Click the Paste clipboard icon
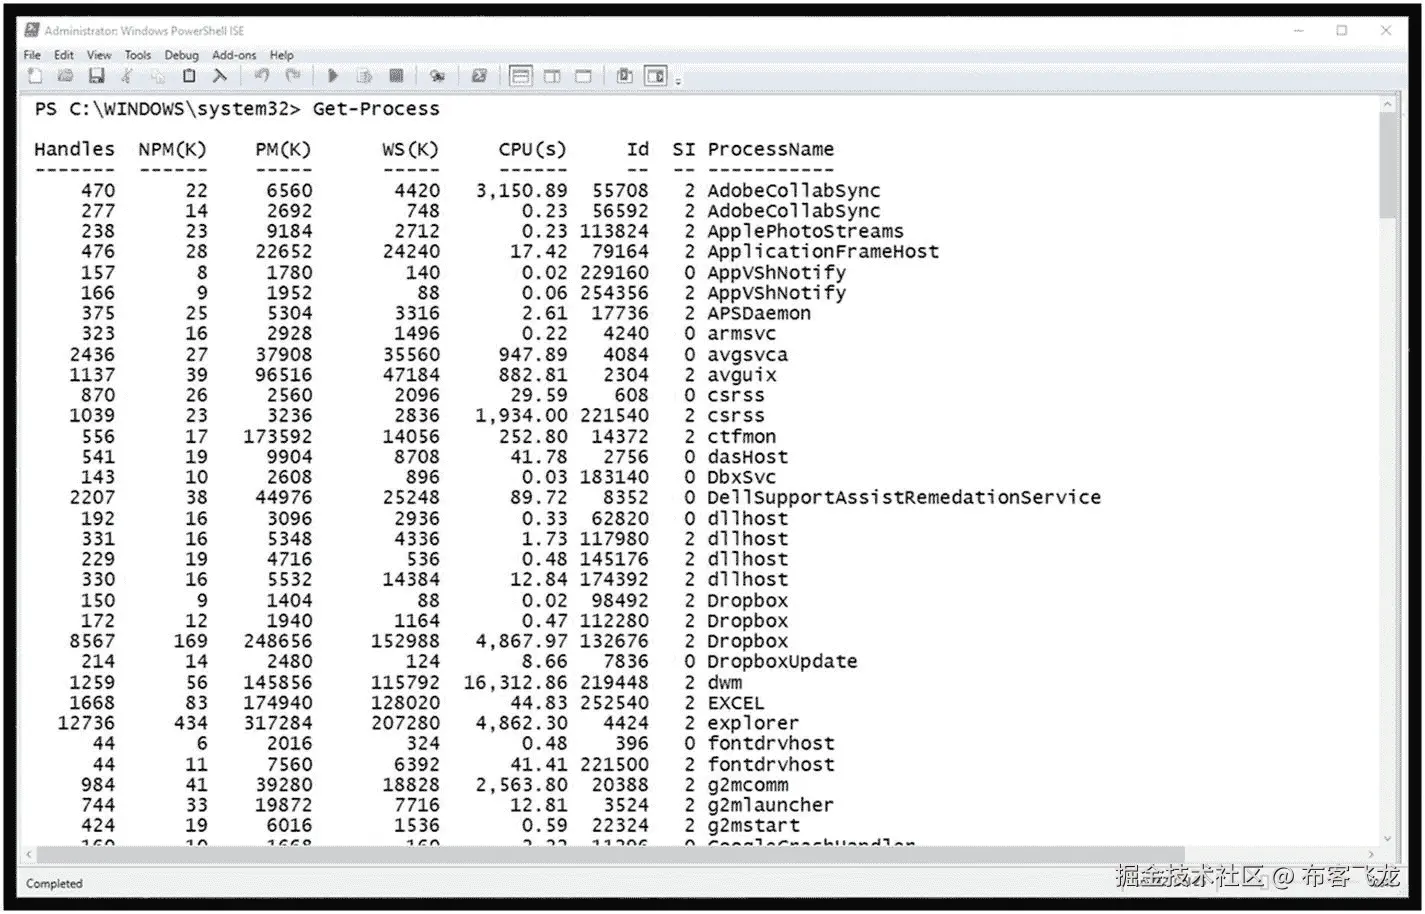Image resolution: width=1425 pixels, height=914 pixels. (189, 76)
